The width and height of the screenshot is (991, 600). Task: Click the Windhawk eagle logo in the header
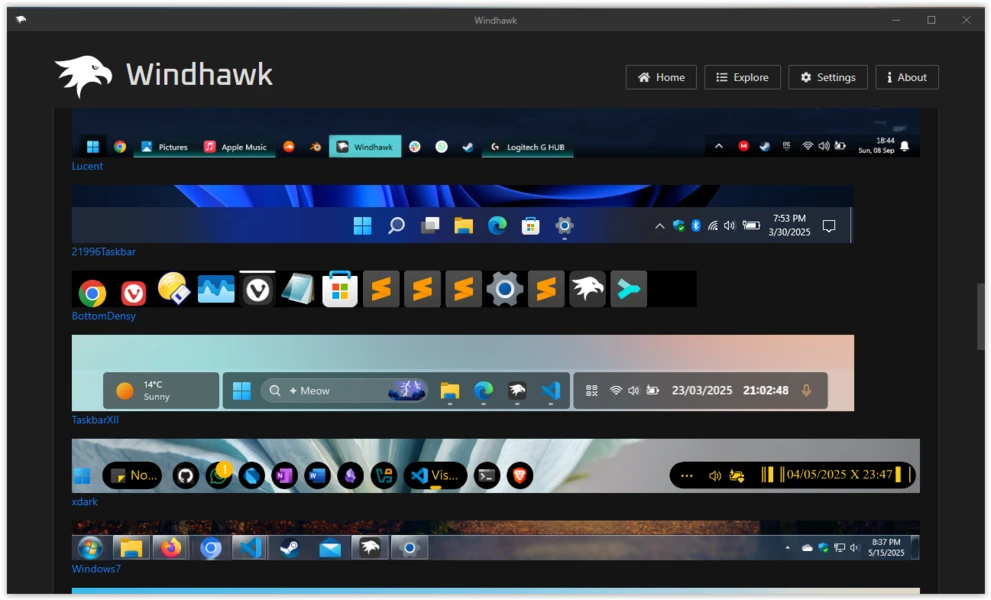pyautogui.click(x=83, y=76)
